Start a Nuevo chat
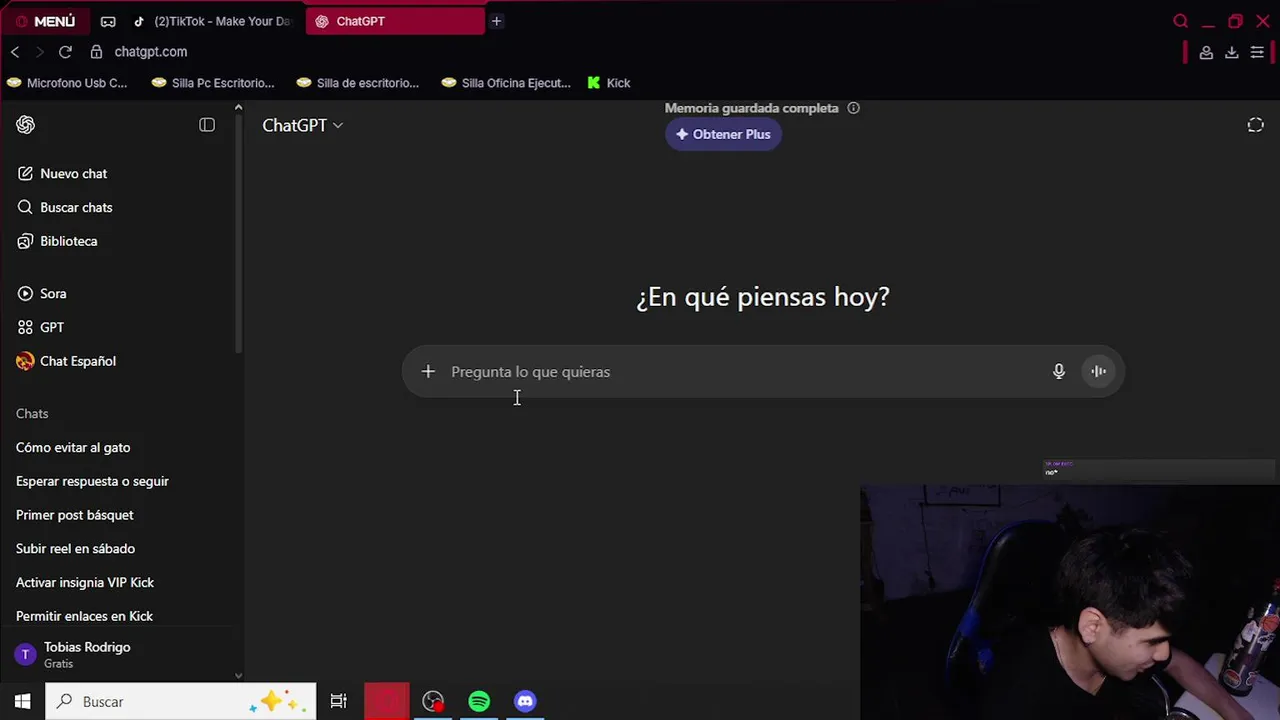 [62, 174]
